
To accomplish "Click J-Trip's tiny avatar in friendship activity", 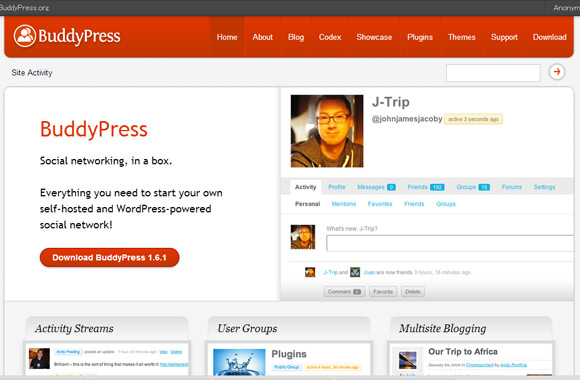I will [310, 272].
